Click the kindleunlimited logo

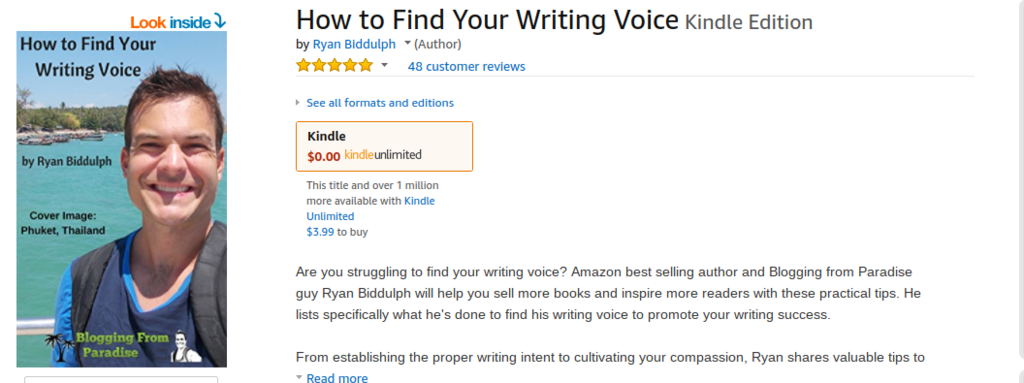[x=383, y=156]
